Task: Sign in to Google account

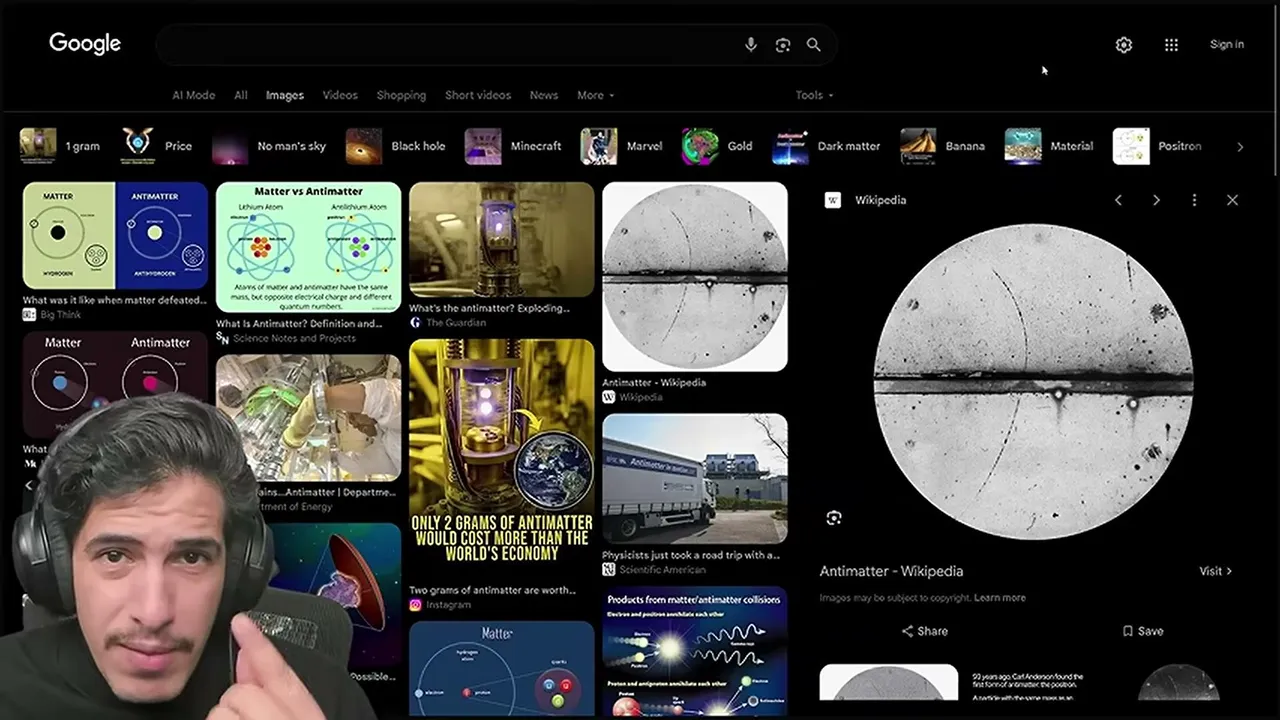Action: tap(1227, 44)
